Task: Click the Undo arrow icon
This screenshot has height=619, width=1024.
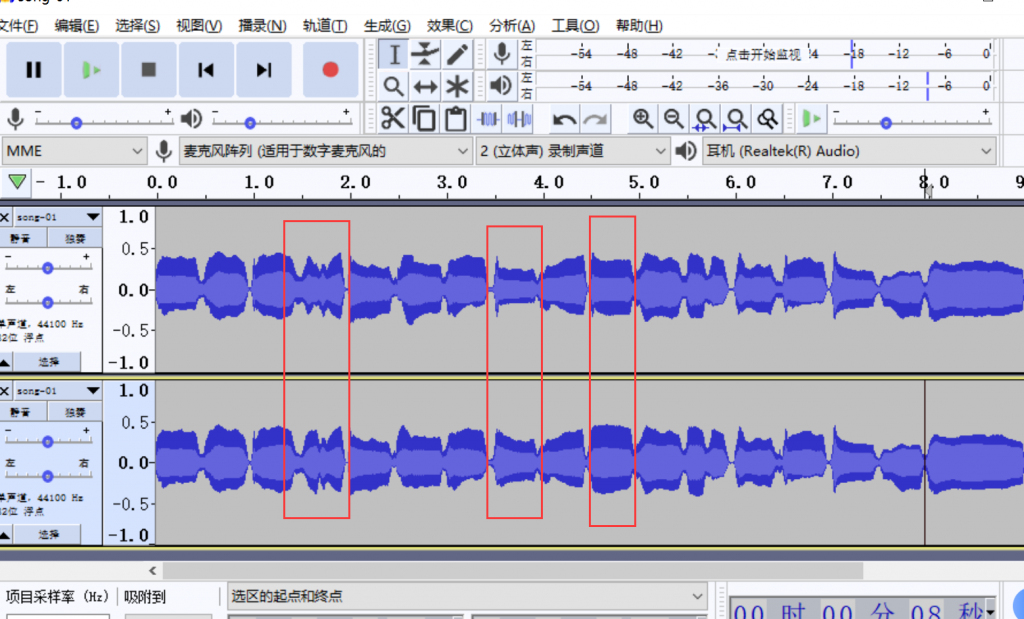Action: pos(564,119)
